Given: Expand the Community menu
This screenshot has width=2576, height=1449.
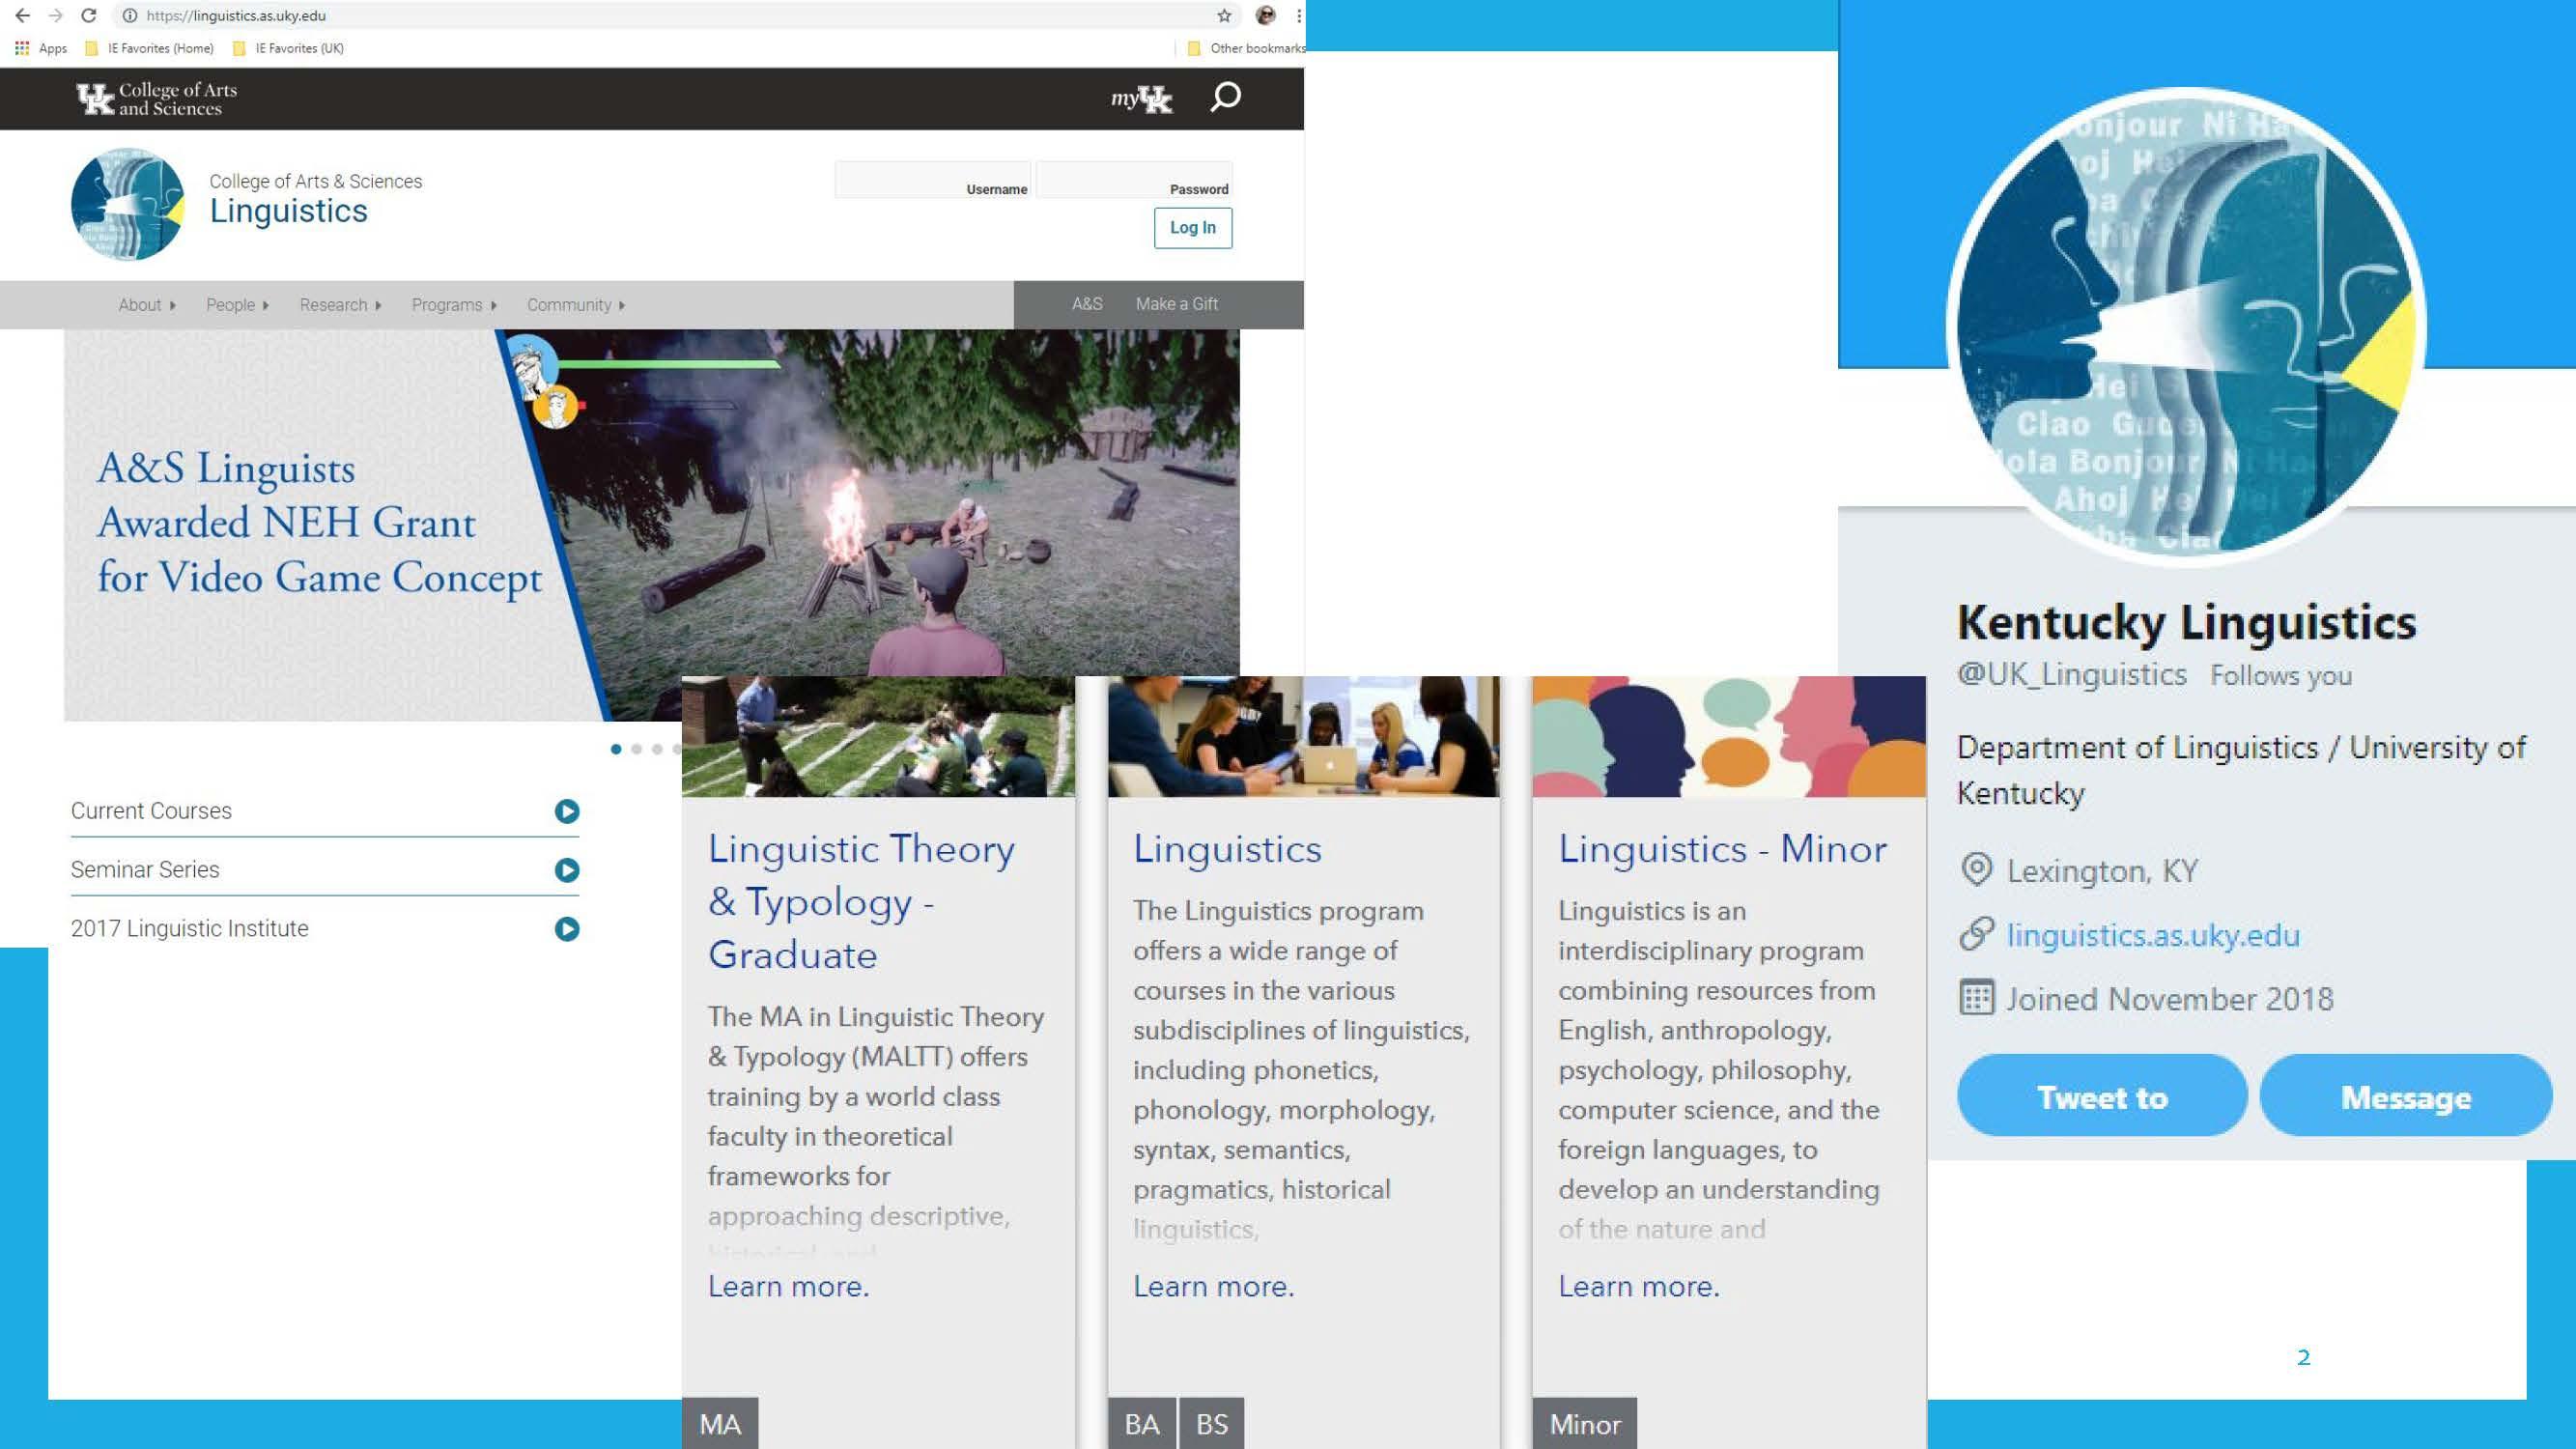Looking at the screenshot, I should point(576,305).
